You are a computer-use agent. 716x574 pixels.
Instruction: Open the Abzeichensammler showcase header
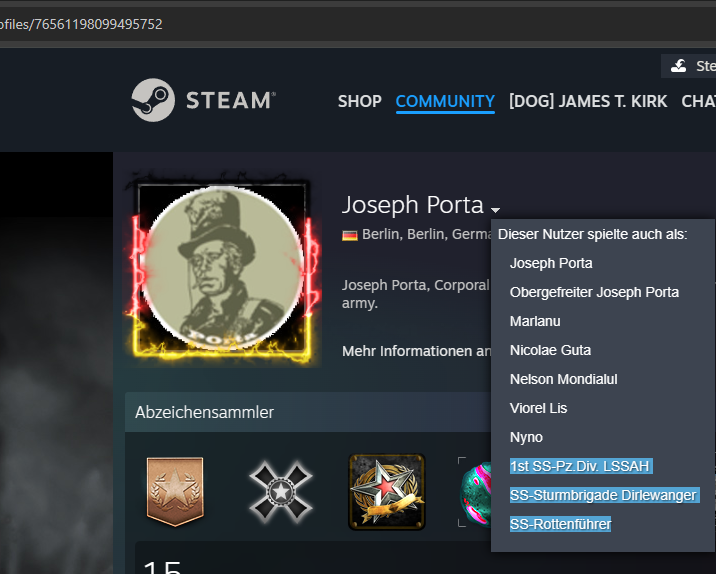pyautogui.click(x=205, y=412)
